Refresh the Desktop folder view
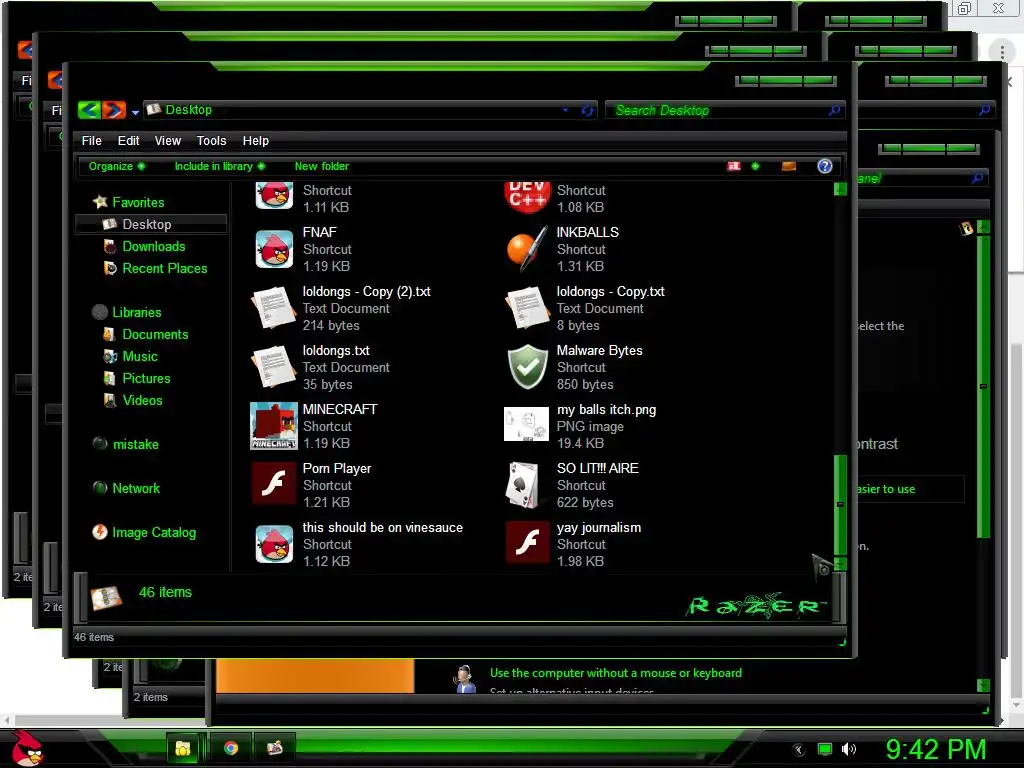The image size is (1024, 768). 587,110
